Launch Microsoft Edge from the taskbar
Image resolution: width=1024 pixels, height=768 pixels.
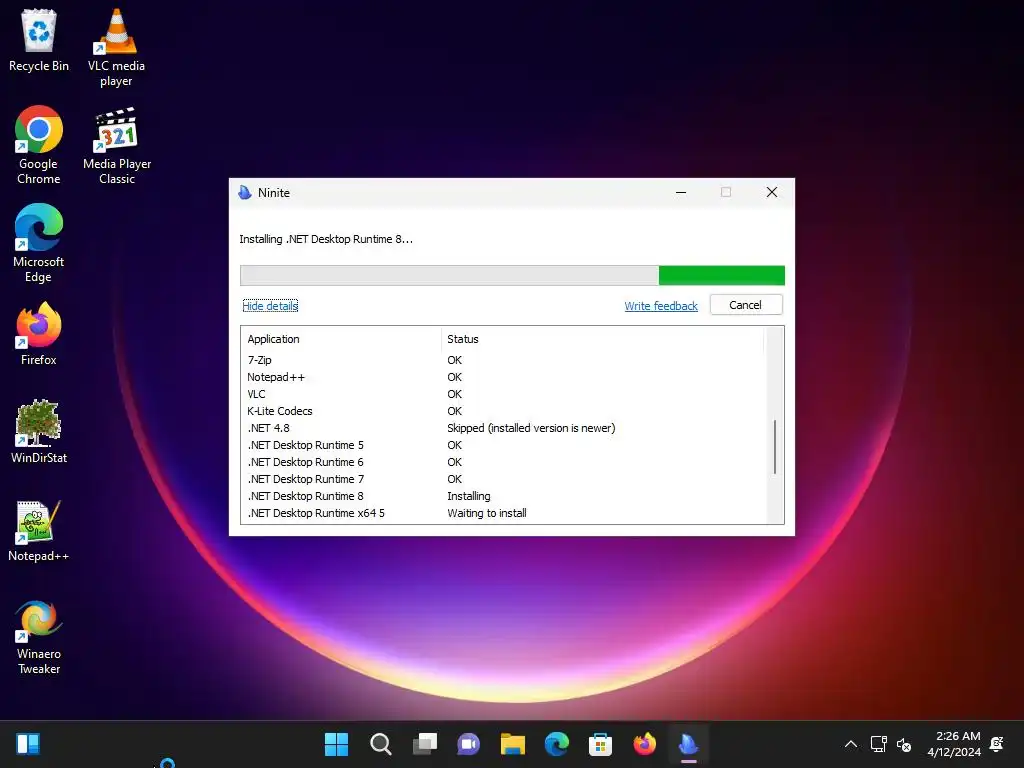pos(557,744)
